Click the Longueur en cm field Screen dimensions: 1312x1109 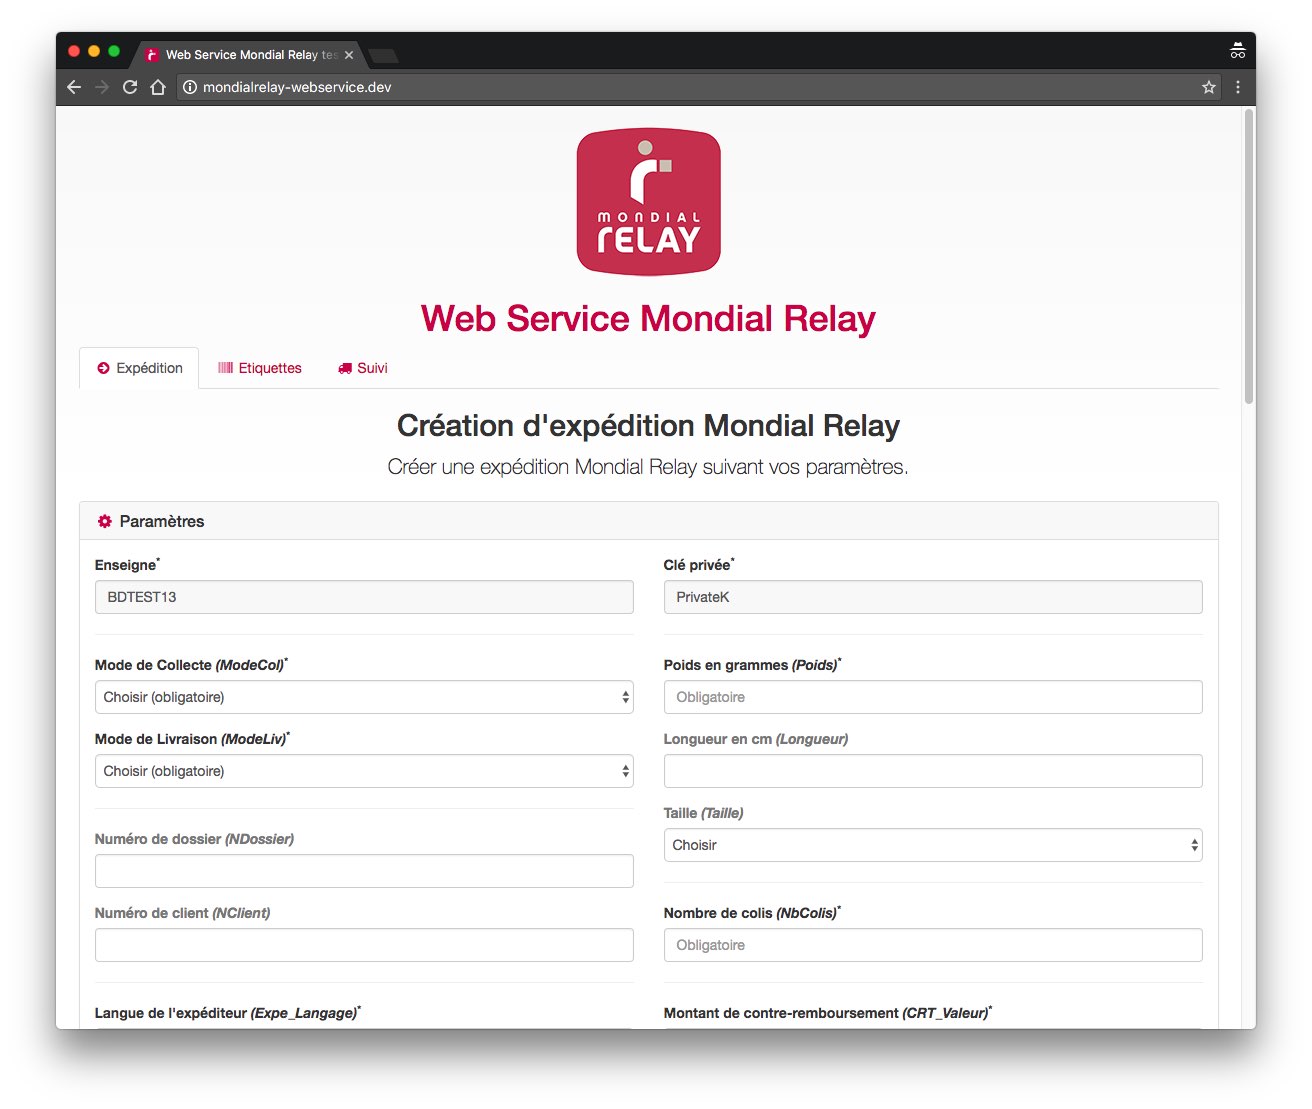pos(933,771)
